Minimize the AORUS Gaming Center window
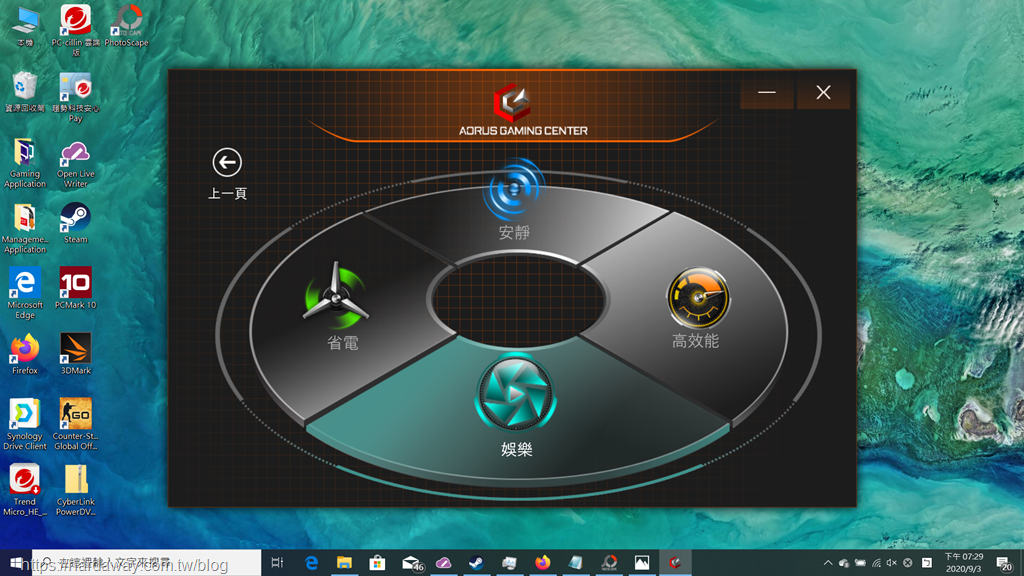The width and height of the screenshot is (1024, 576). [767, 92]
